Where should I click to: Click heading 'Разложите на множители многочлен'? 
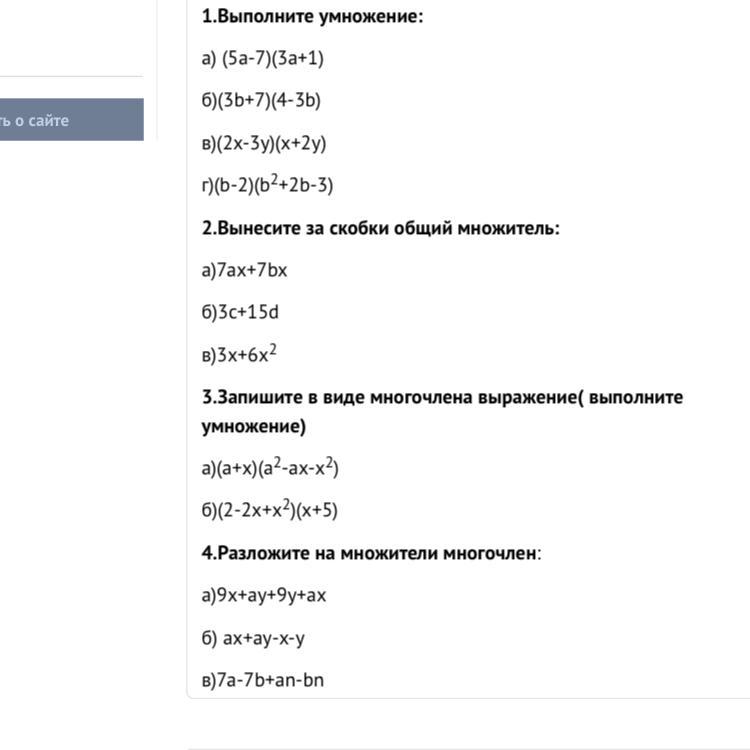(376, 553)
